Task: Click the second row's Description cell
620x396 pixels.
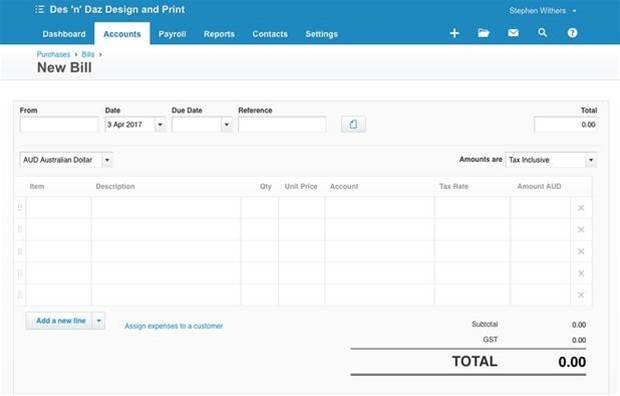Action: (166, 229)
